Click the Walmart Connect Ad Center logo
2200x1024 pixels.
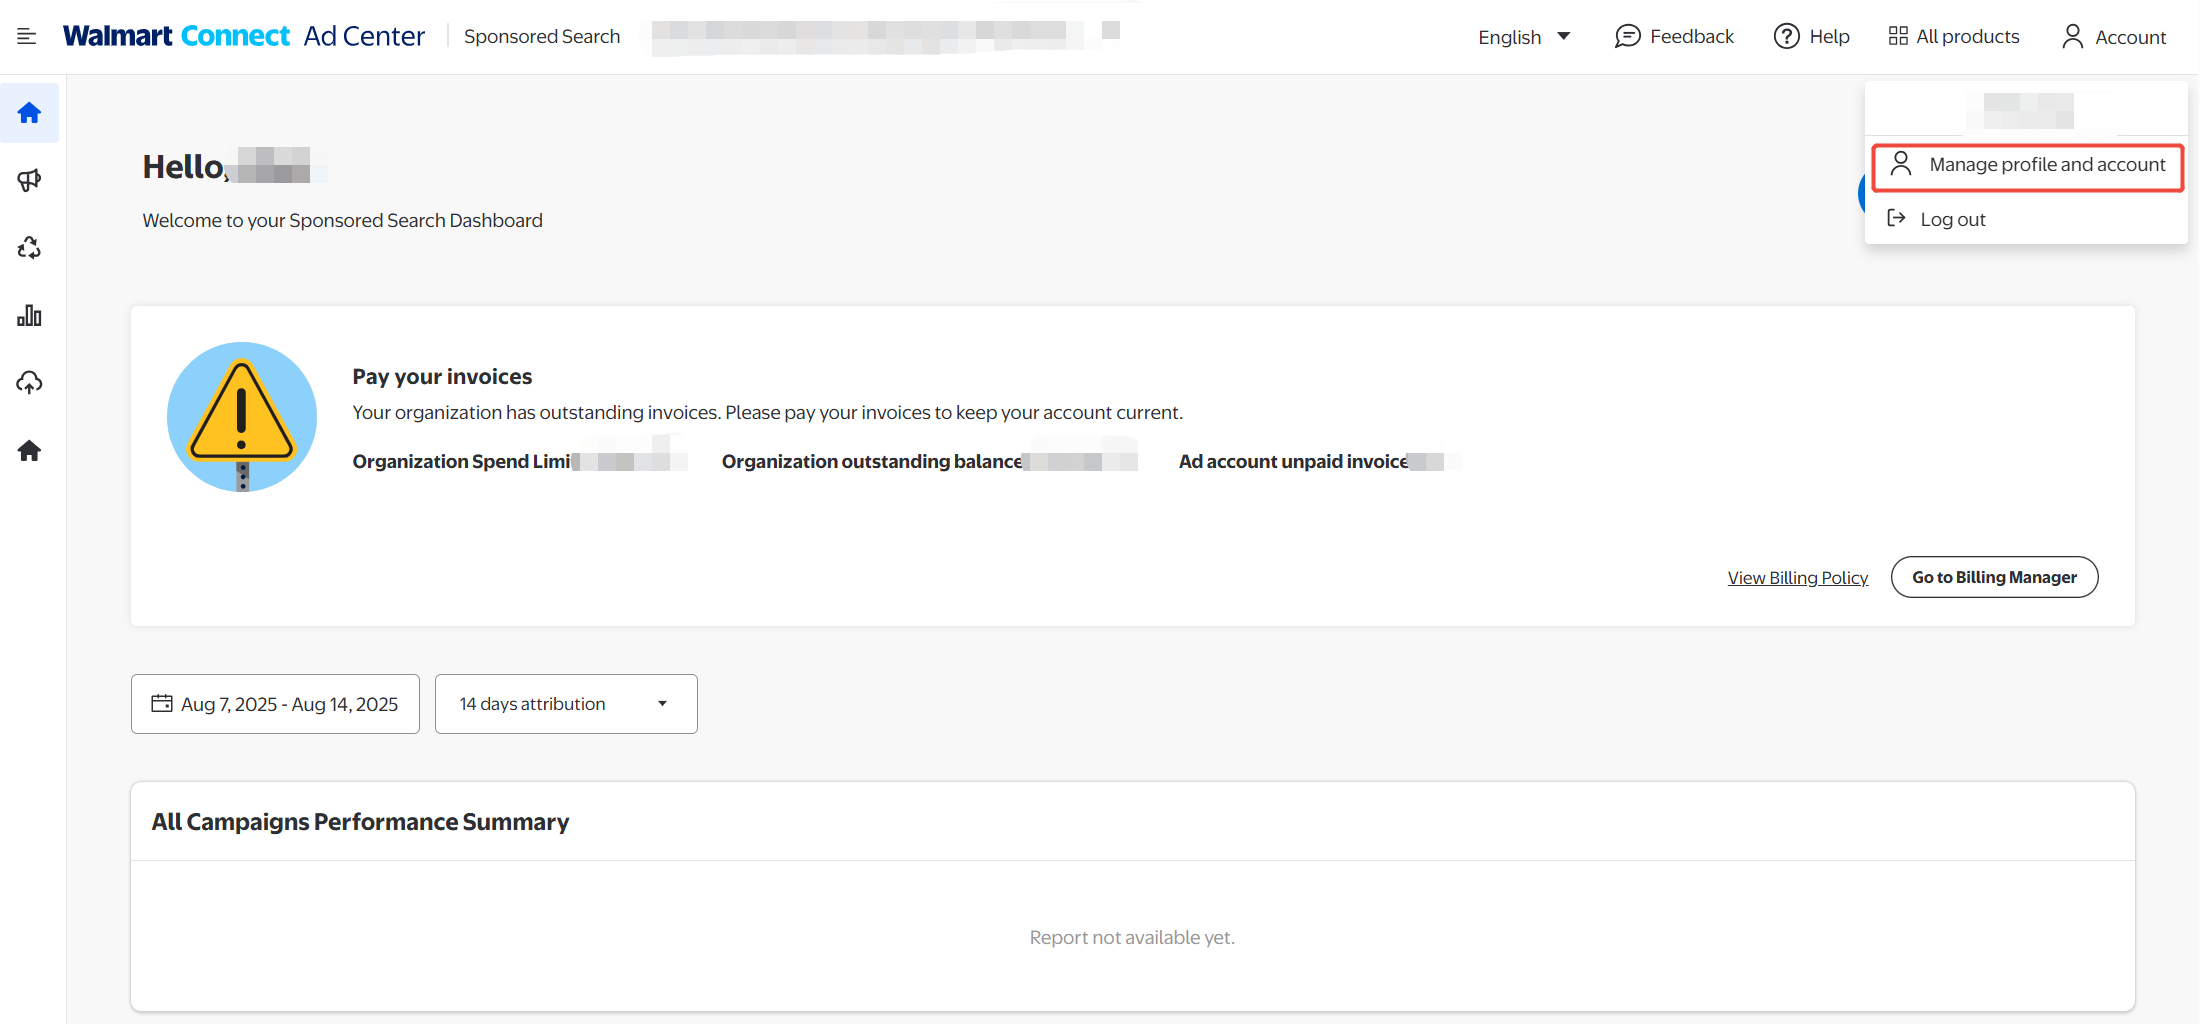click(244, 37)
